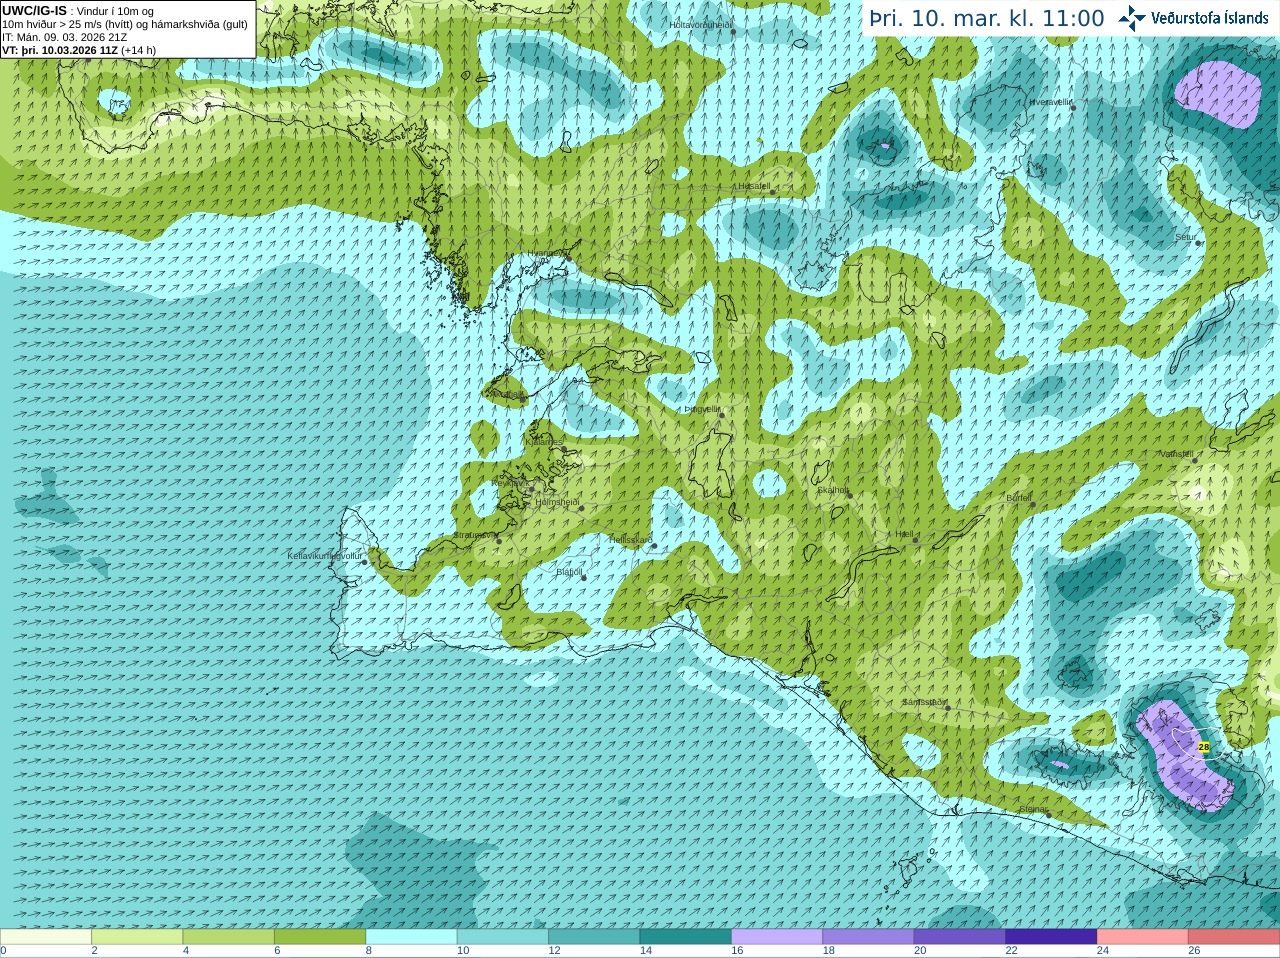Select the 0–2 m/s legend swatch
Screen dimensions: 1280x958
(x=46, y=937)
